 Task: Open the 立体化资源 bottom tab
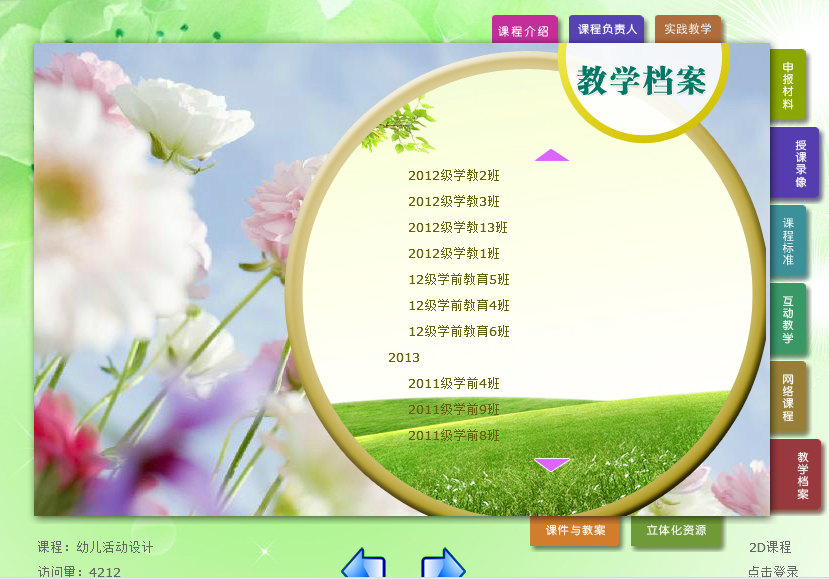pos(676,530)
